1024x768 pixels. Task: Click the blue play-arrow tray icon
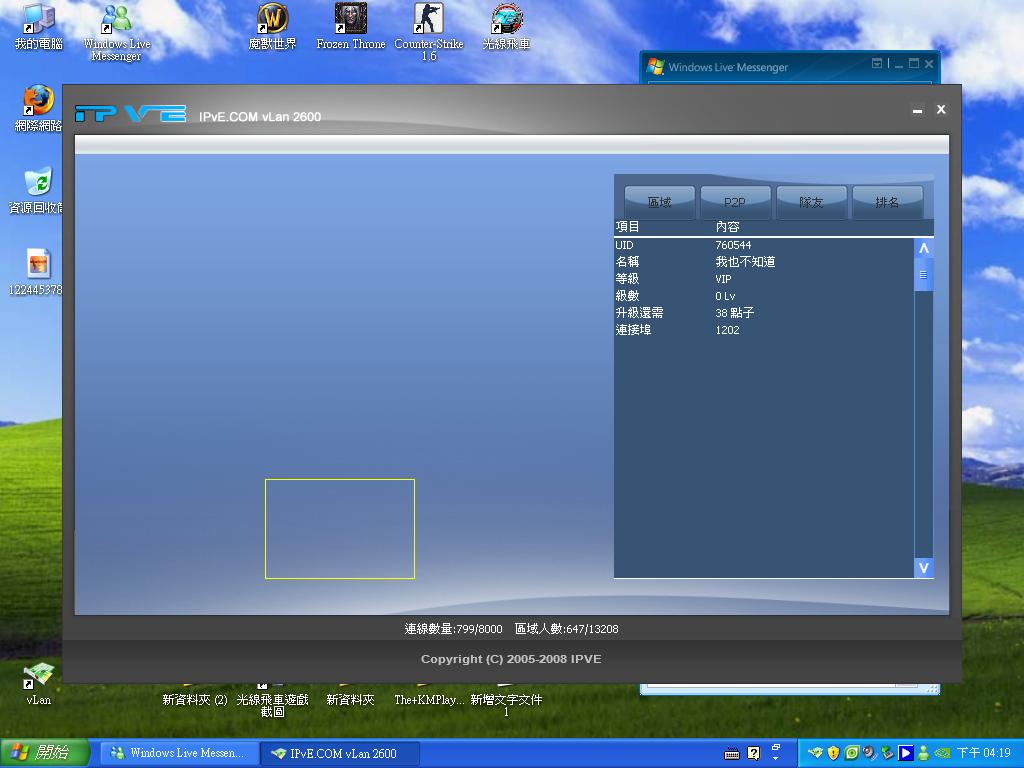click(x=905, y=753)
